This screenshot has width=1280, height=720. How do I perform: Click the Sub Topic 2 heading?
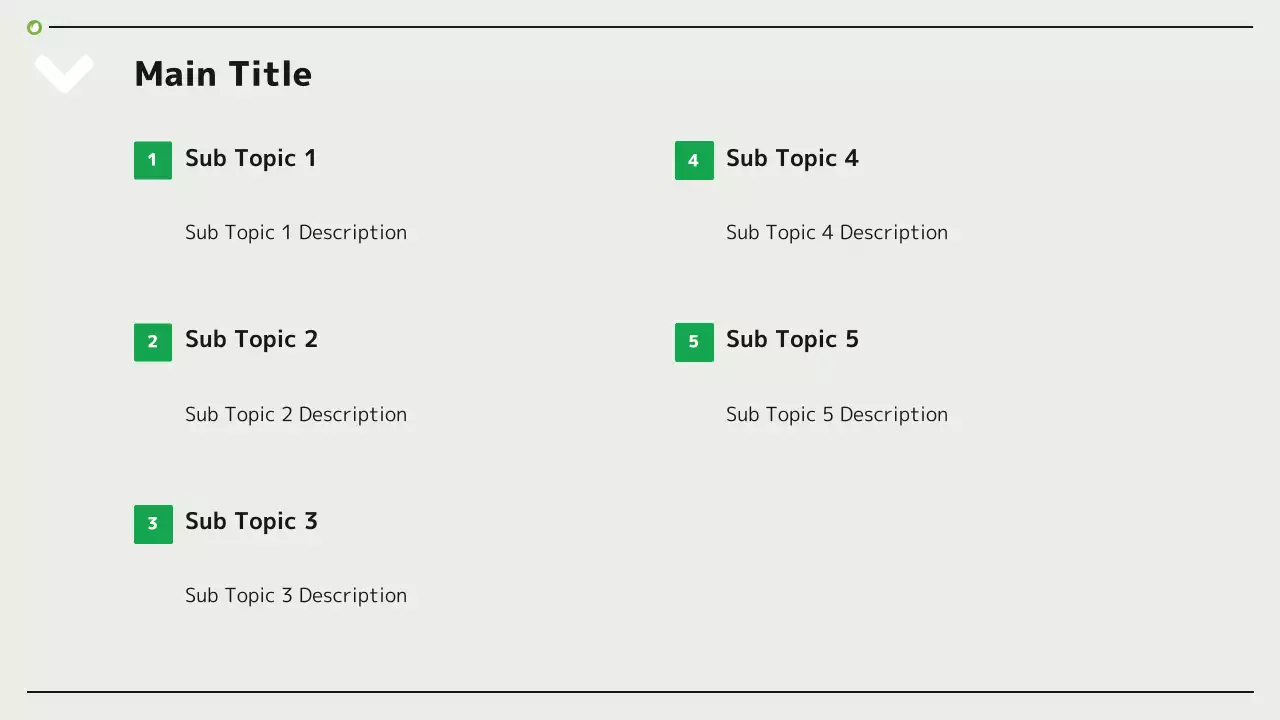tap(251, 340)
